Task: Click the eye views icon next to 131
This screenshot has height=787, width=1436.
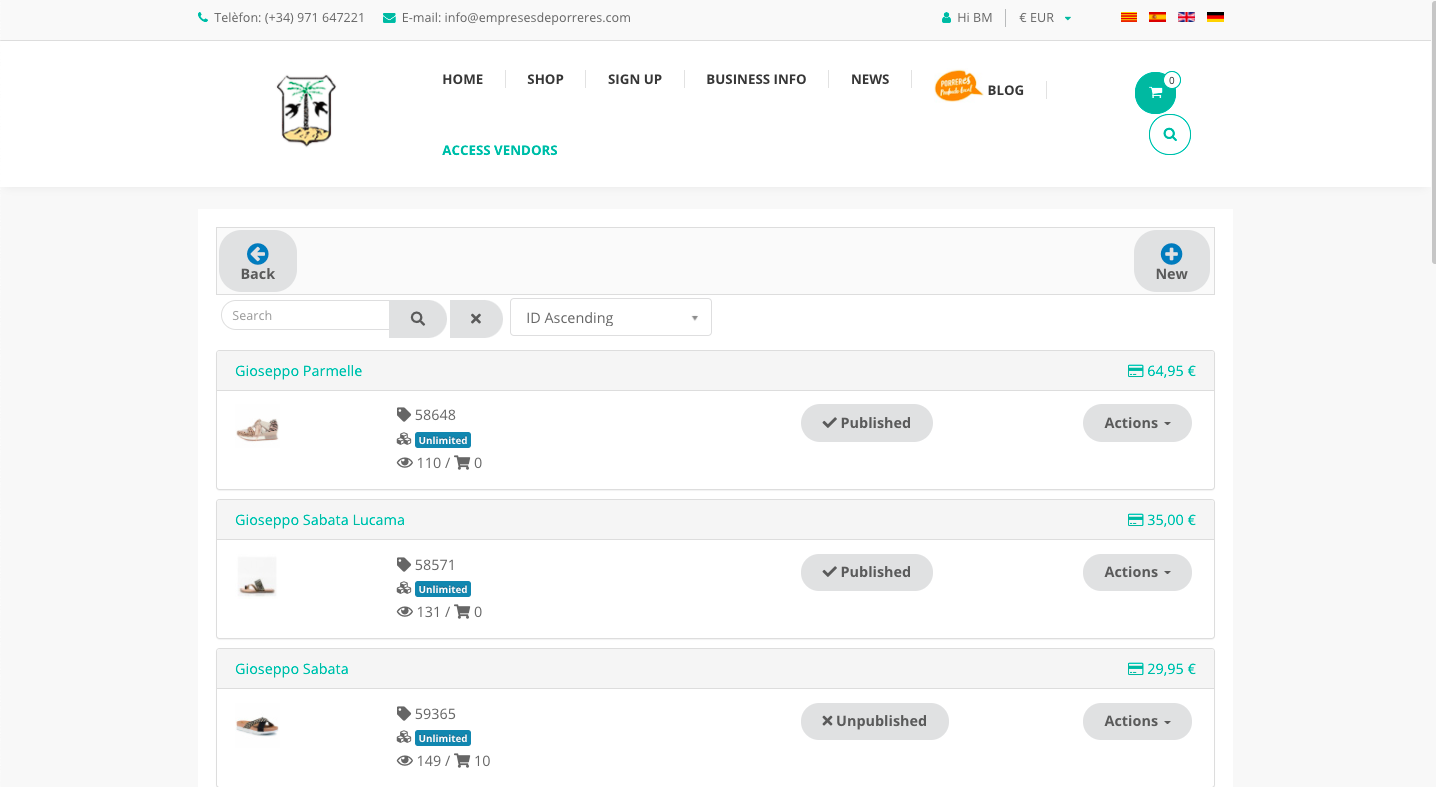Action: [x=405, y=612]
